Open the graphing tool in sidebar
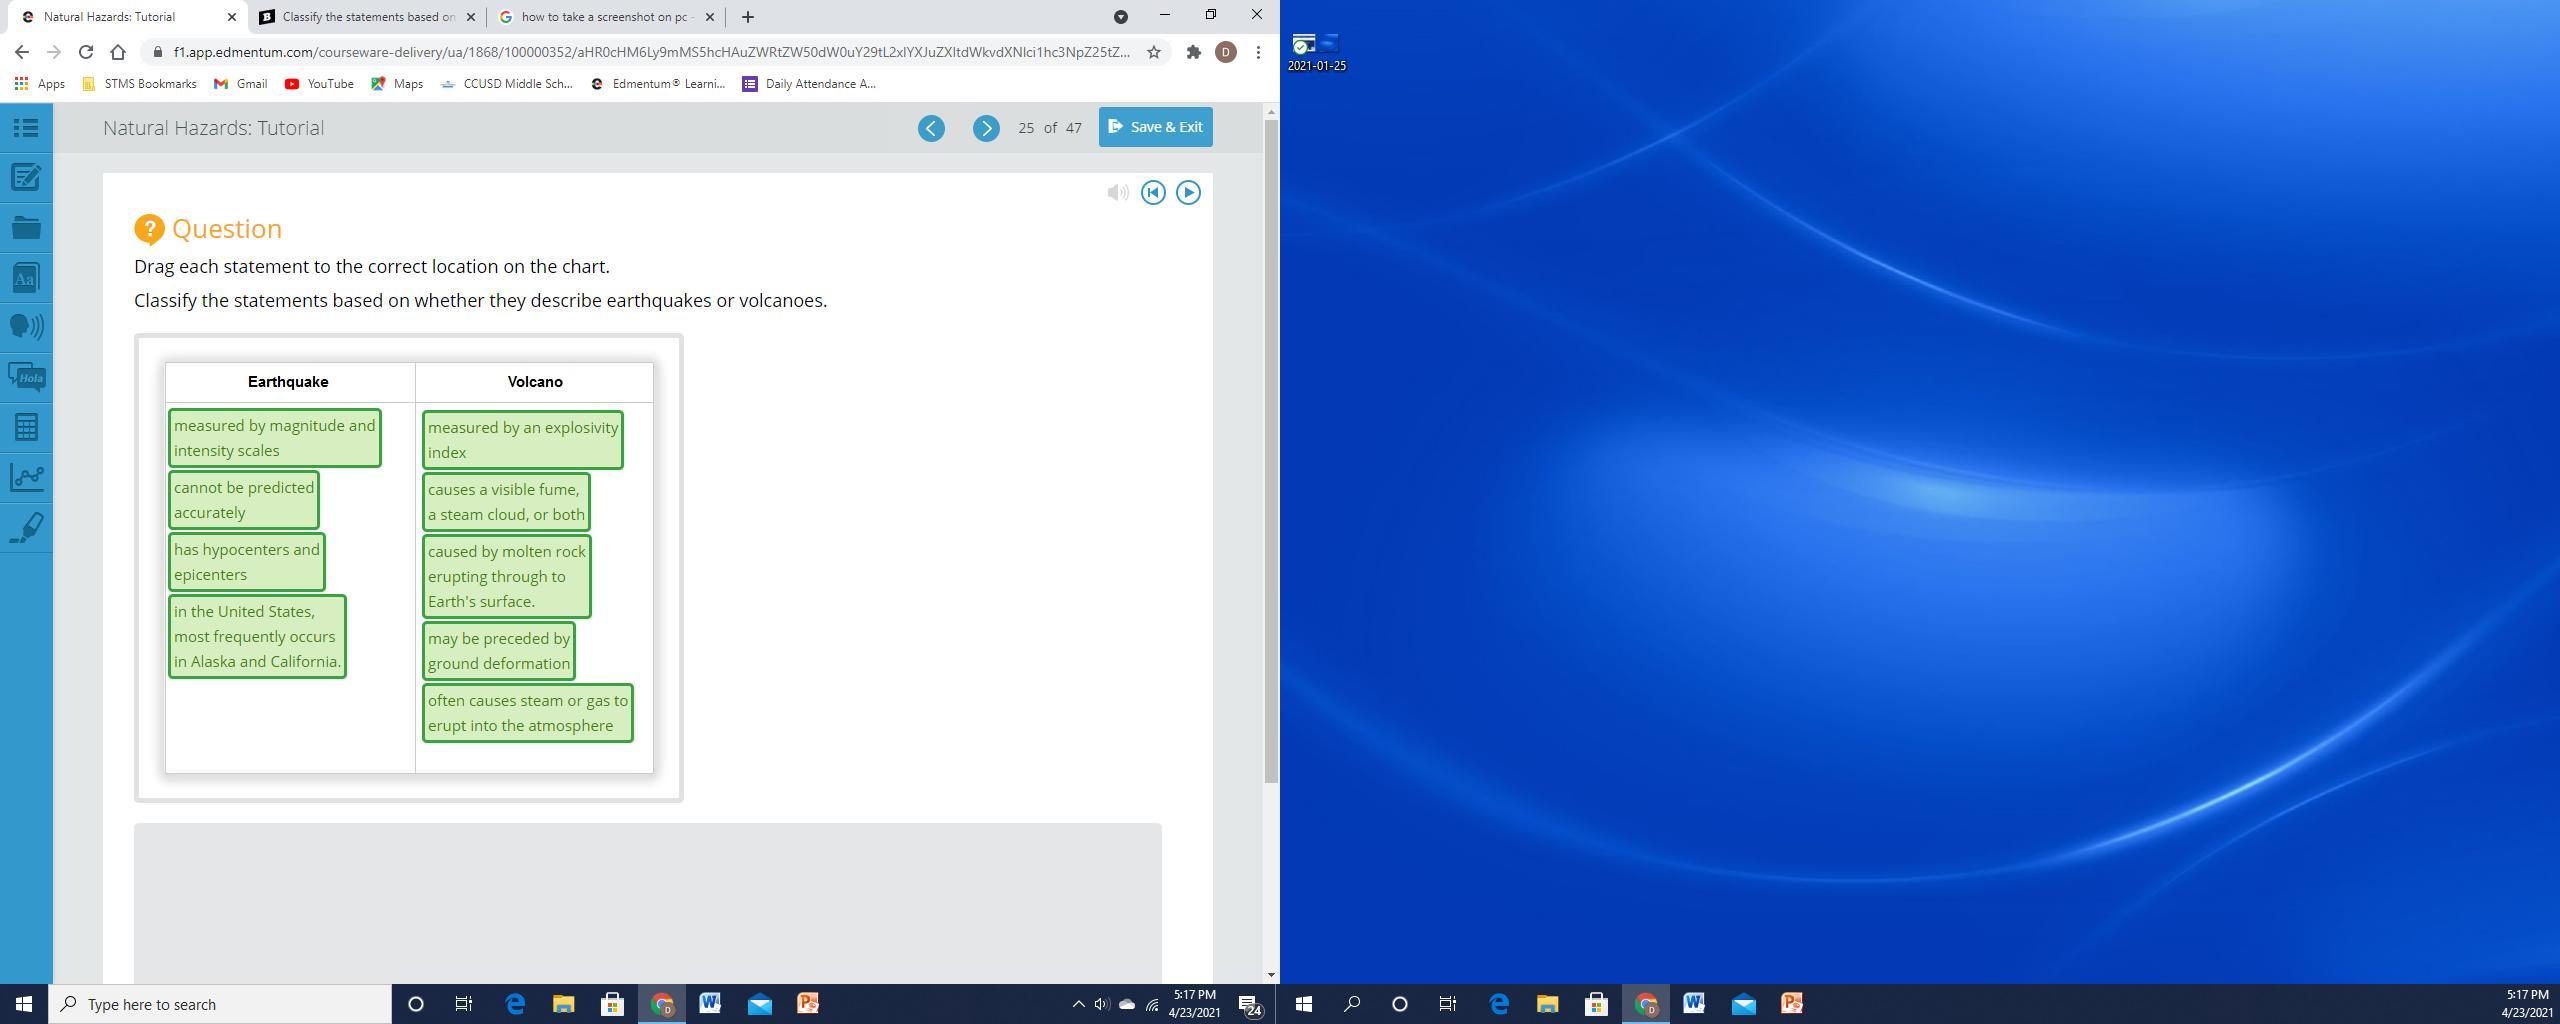2560x1024 pixels. pos(26,477)
